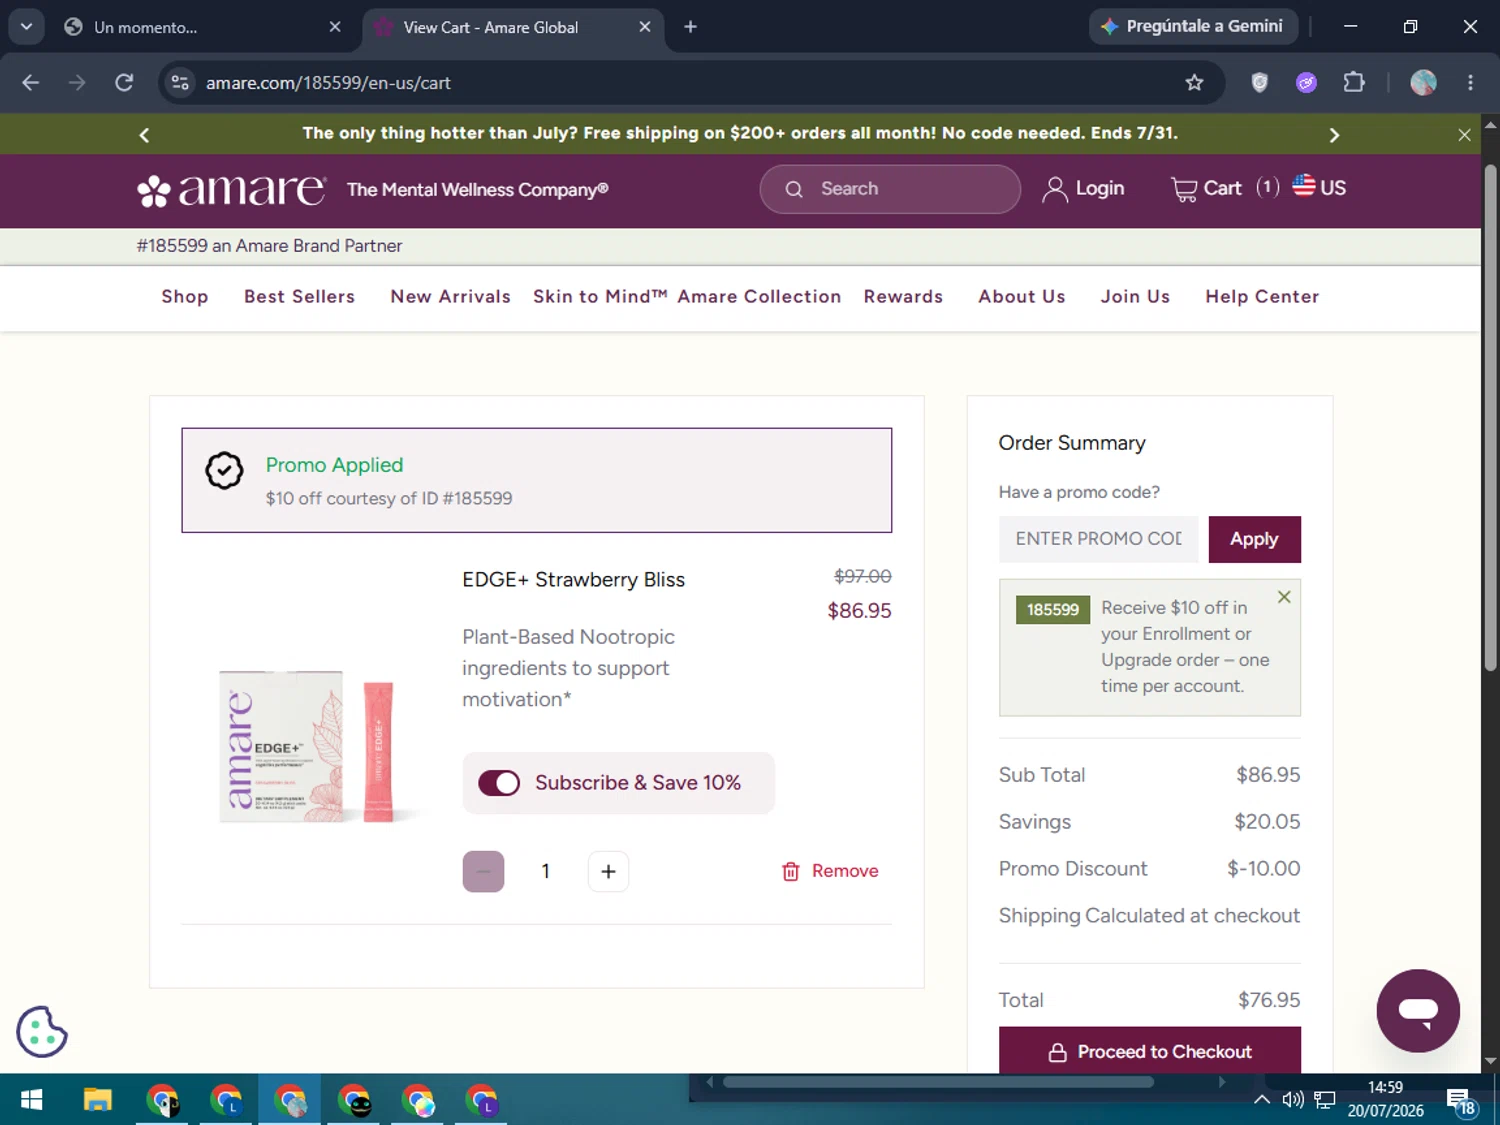This screenshot has width=1500, height=1125.
Task: Open the shield extension icon
Action: (1260, 83)
